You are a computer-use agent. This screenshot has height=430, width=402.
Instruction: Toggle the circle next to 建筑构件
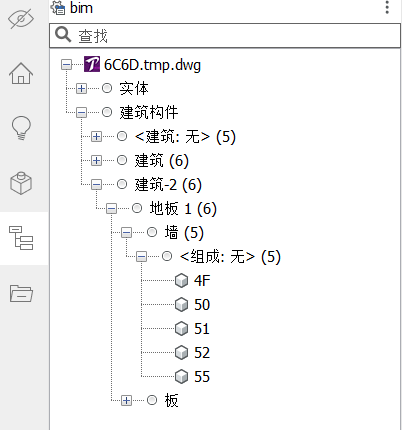point(107,112)
